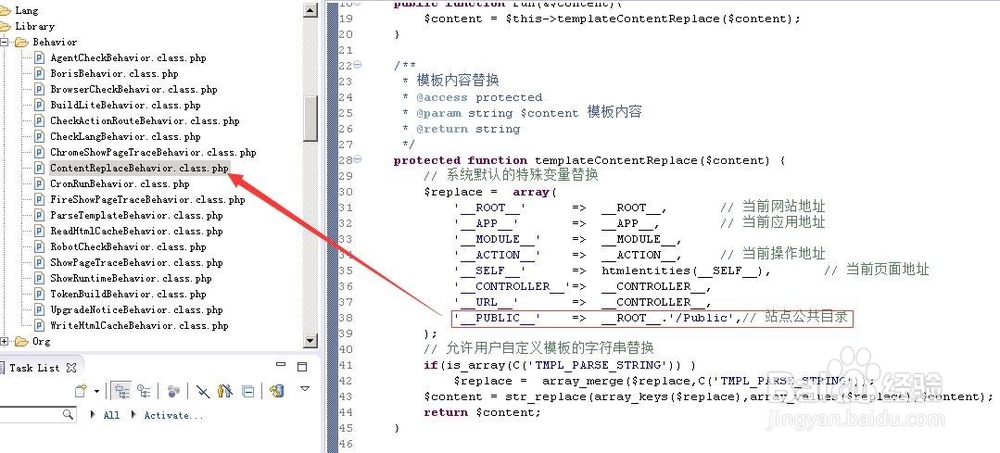This screenshot has width=1000, height=453.
Task: Open WriteHtmlCacheBehavior.class.php
Action: (x=139, y=325)
